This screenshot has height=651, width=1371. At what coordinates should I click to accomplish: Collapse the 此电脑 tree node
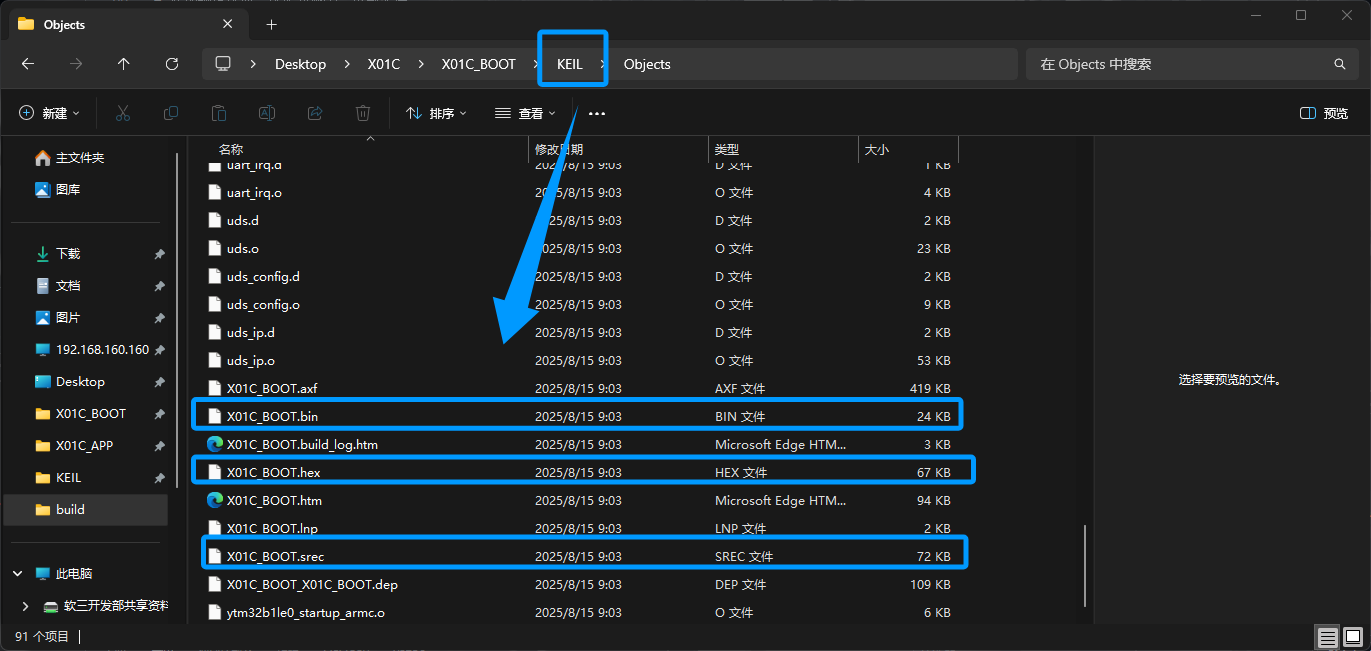tap(18, 574)
